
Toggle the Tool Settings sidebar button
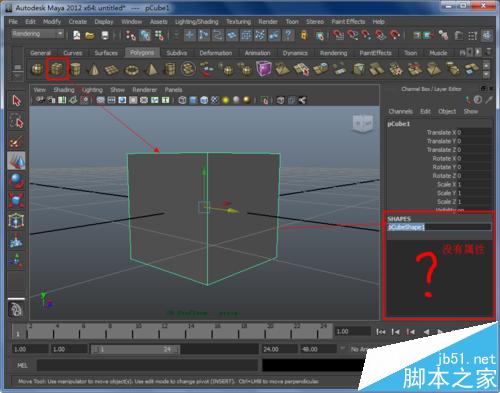click(x=473, y=35)
